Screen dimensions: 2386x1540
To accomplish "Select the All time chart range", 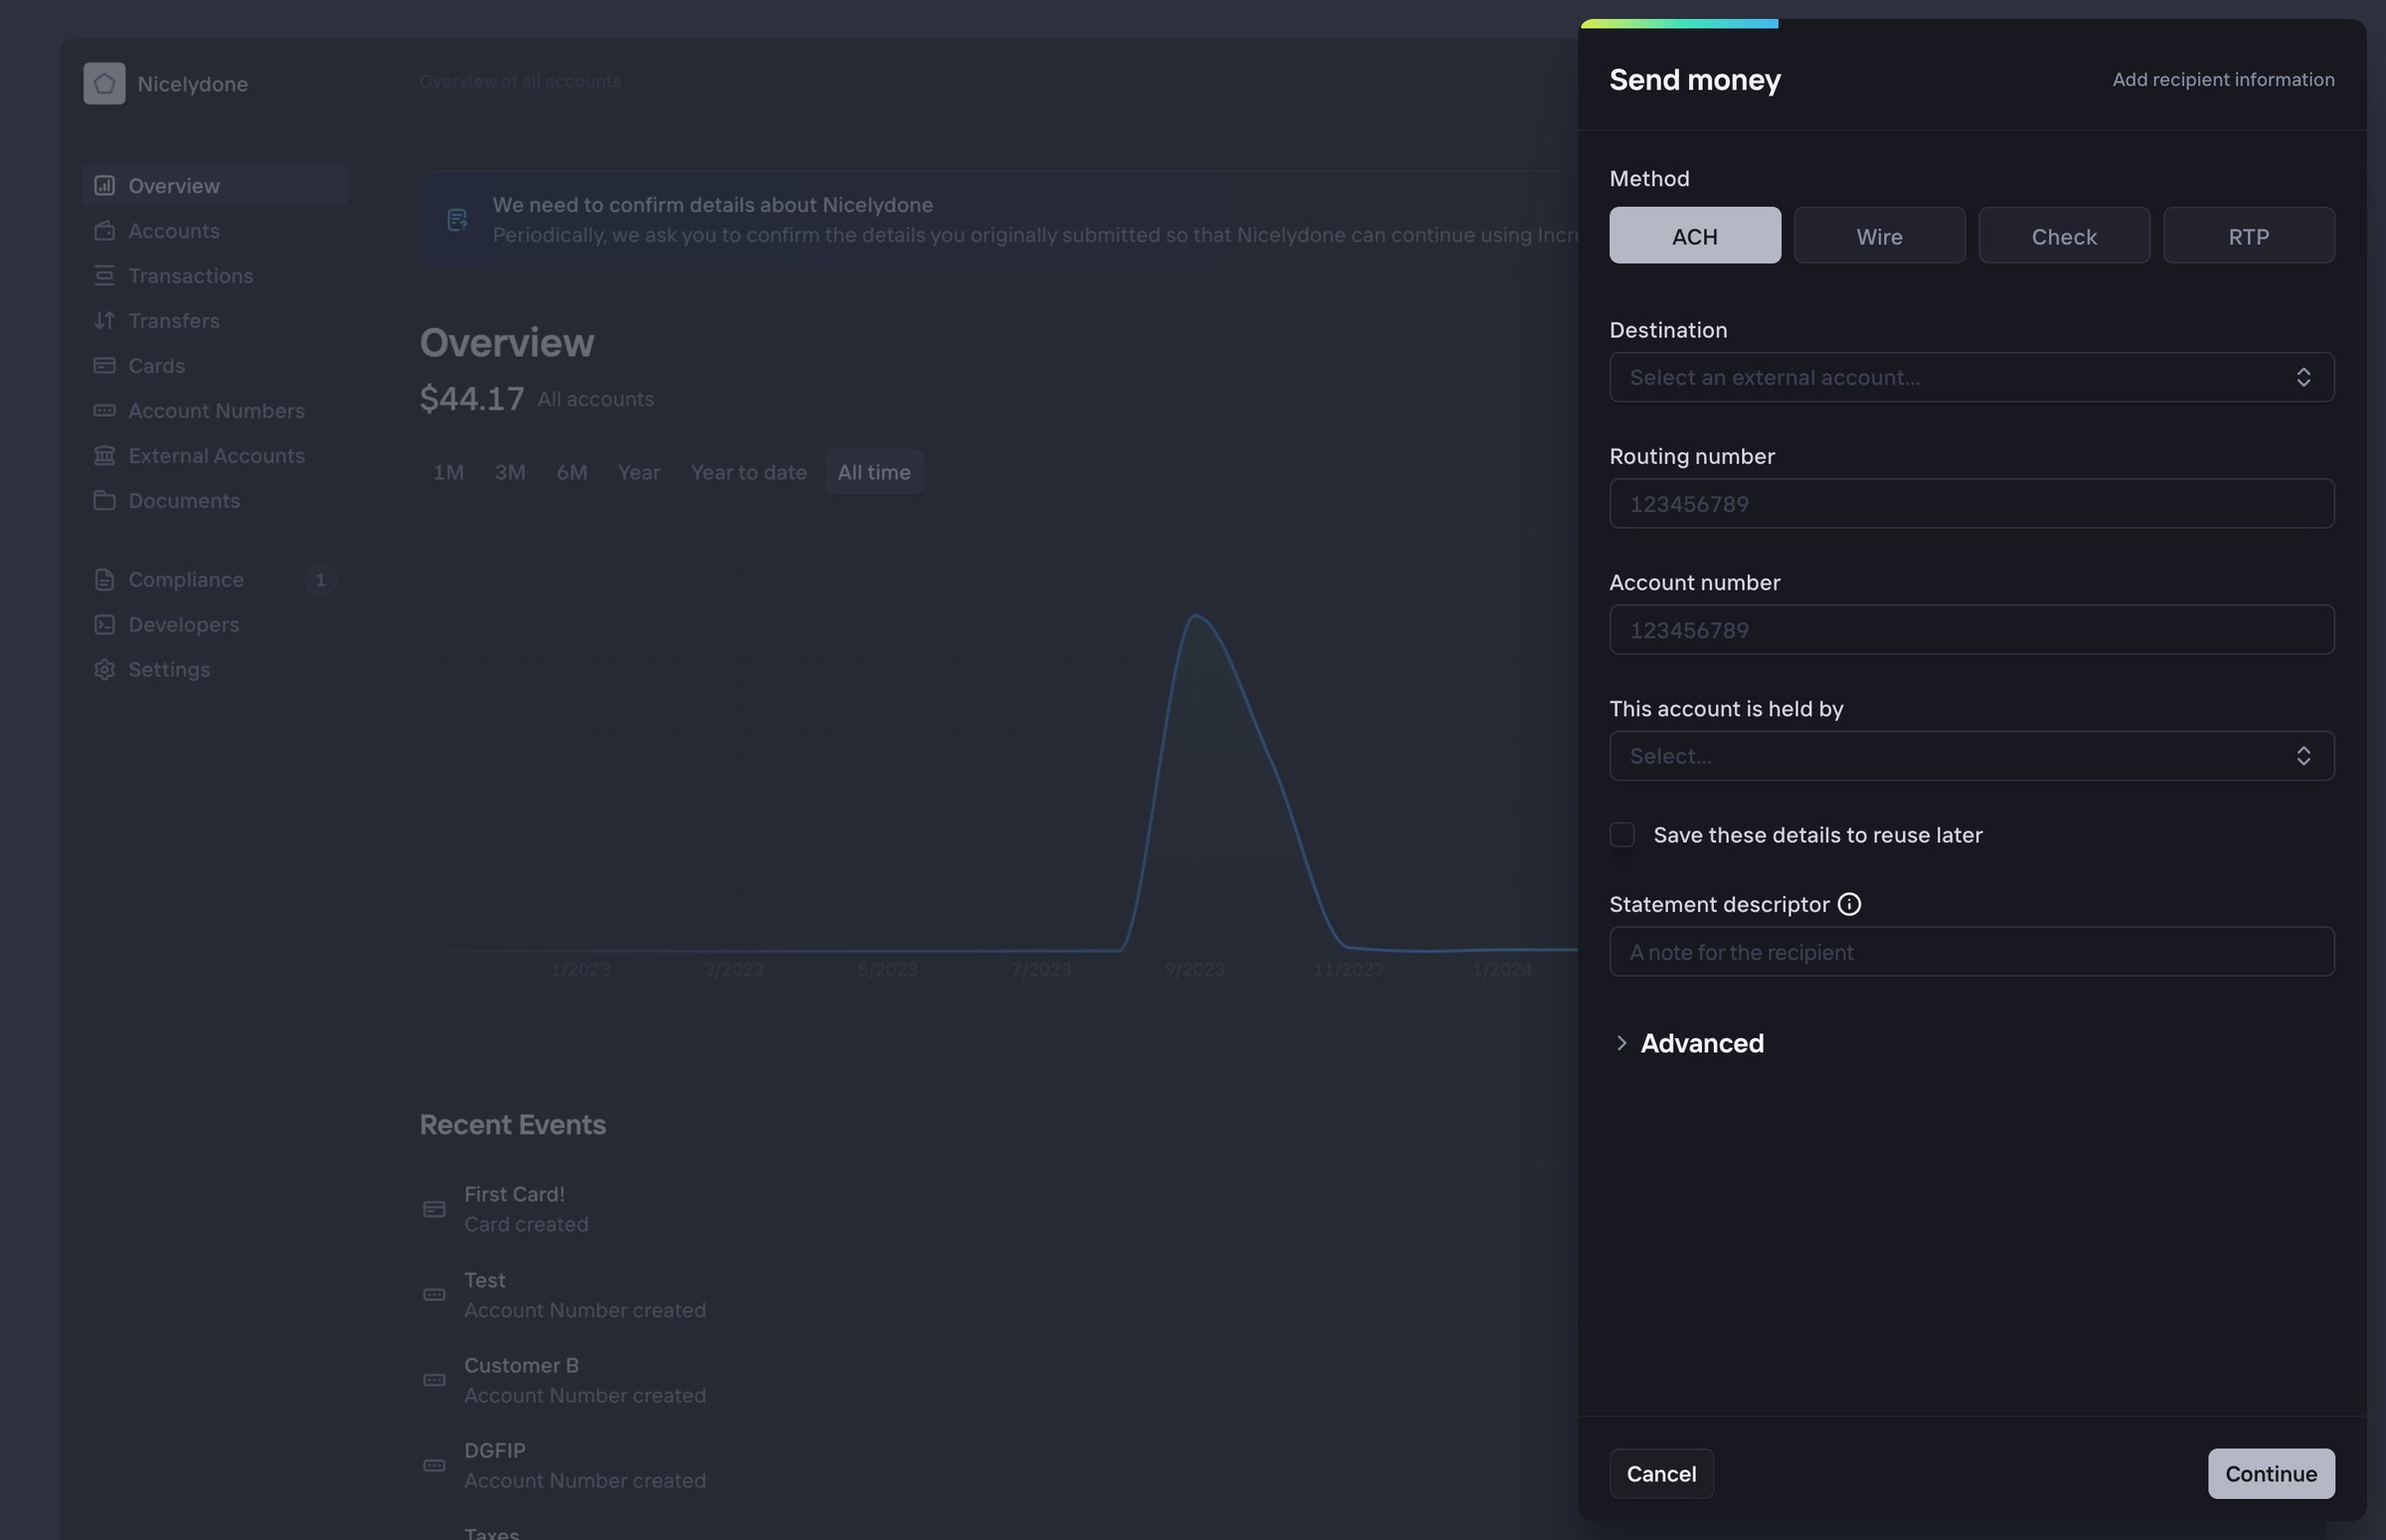I will point(874,472).
